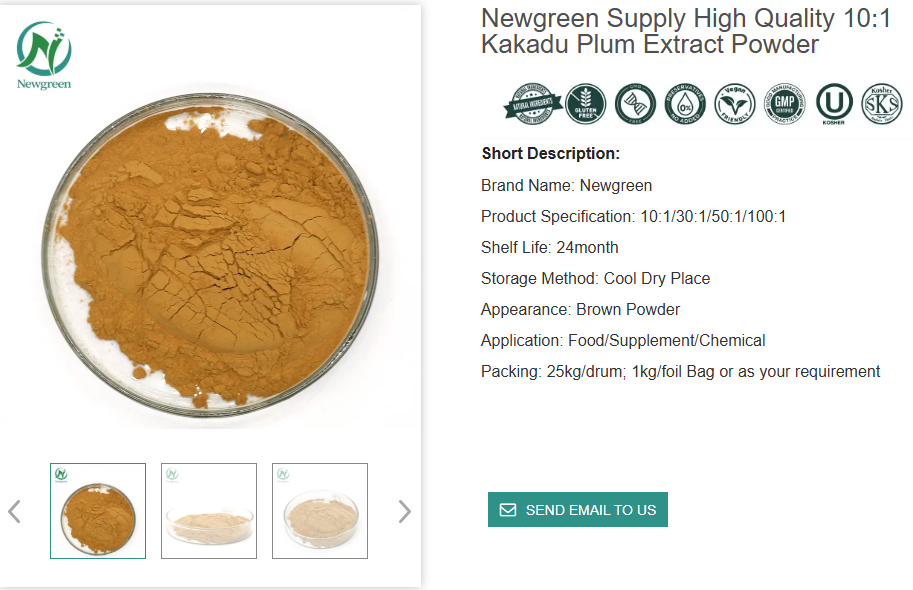The height and width of the screenshot is (590, 913).
Task: Click the Newgreen logo on the main image
Action: click(44, 56)
